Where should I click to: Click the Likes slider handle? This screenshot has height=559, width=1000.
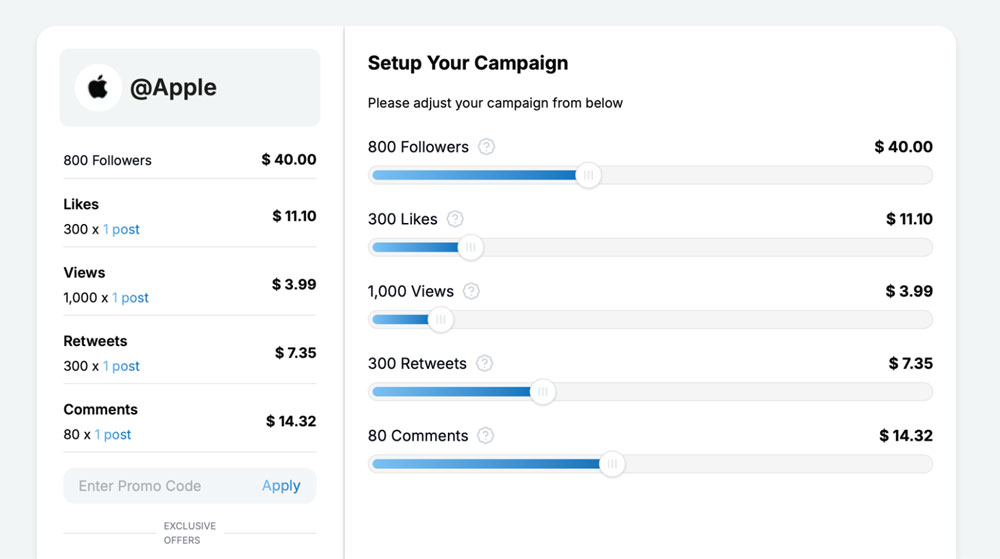point(470,248)
